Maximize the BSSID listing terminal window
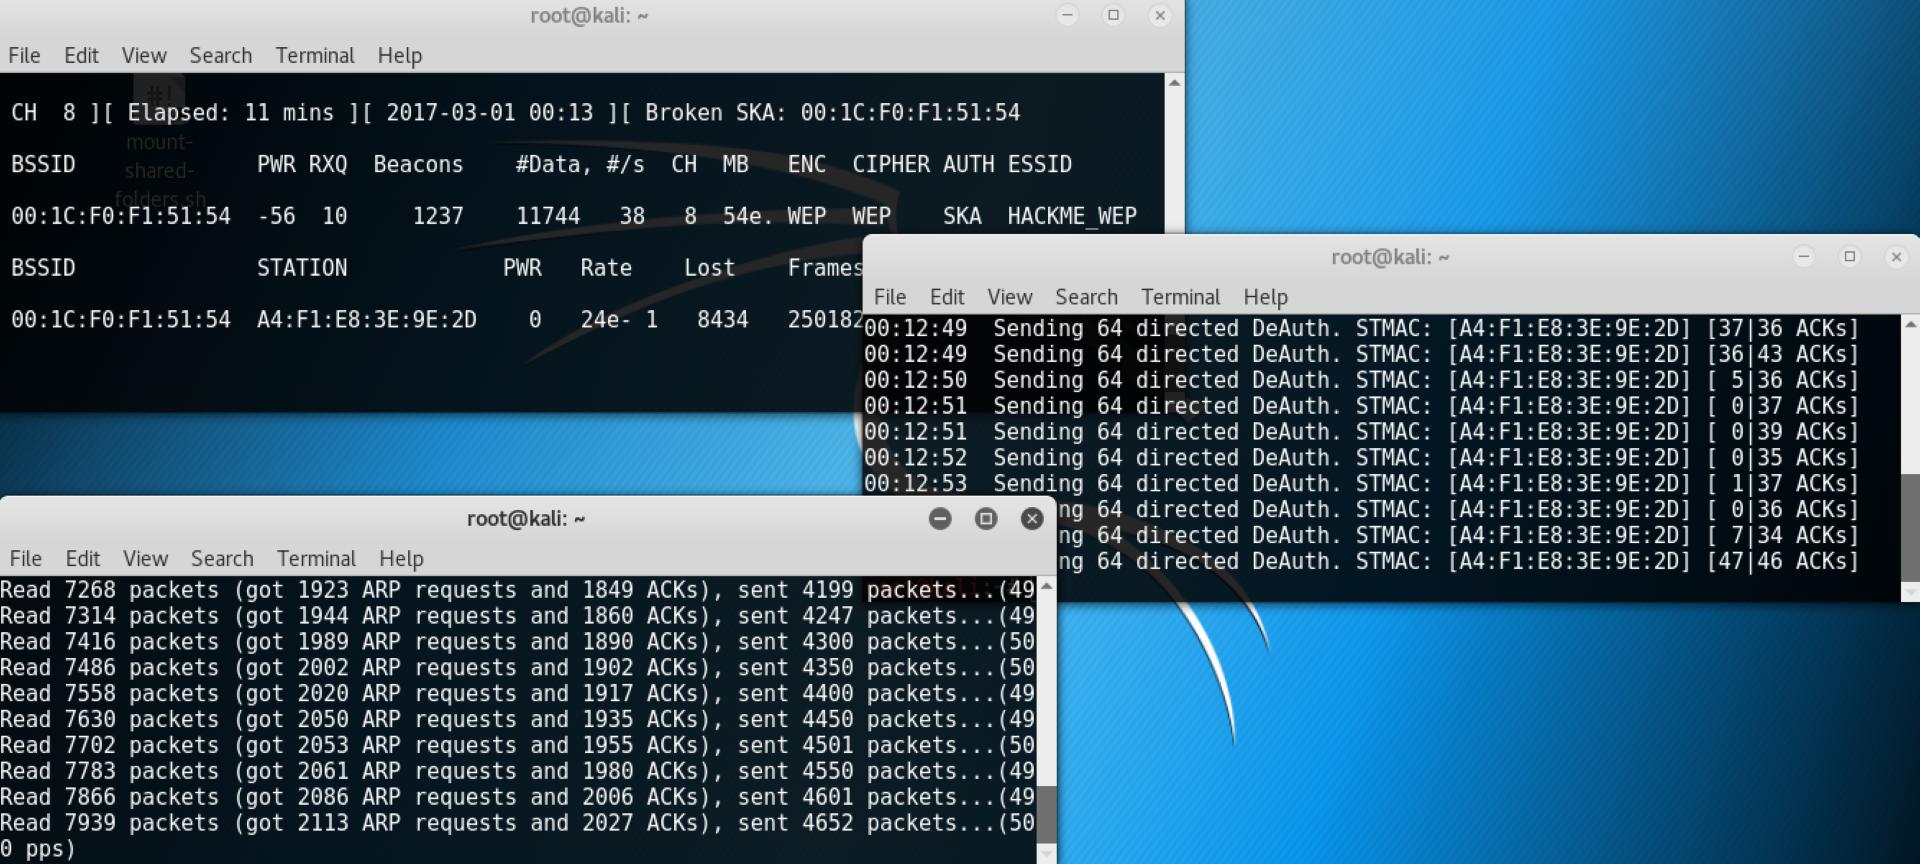Viewport: 1920px width, 864px height. pos(1113,15)
